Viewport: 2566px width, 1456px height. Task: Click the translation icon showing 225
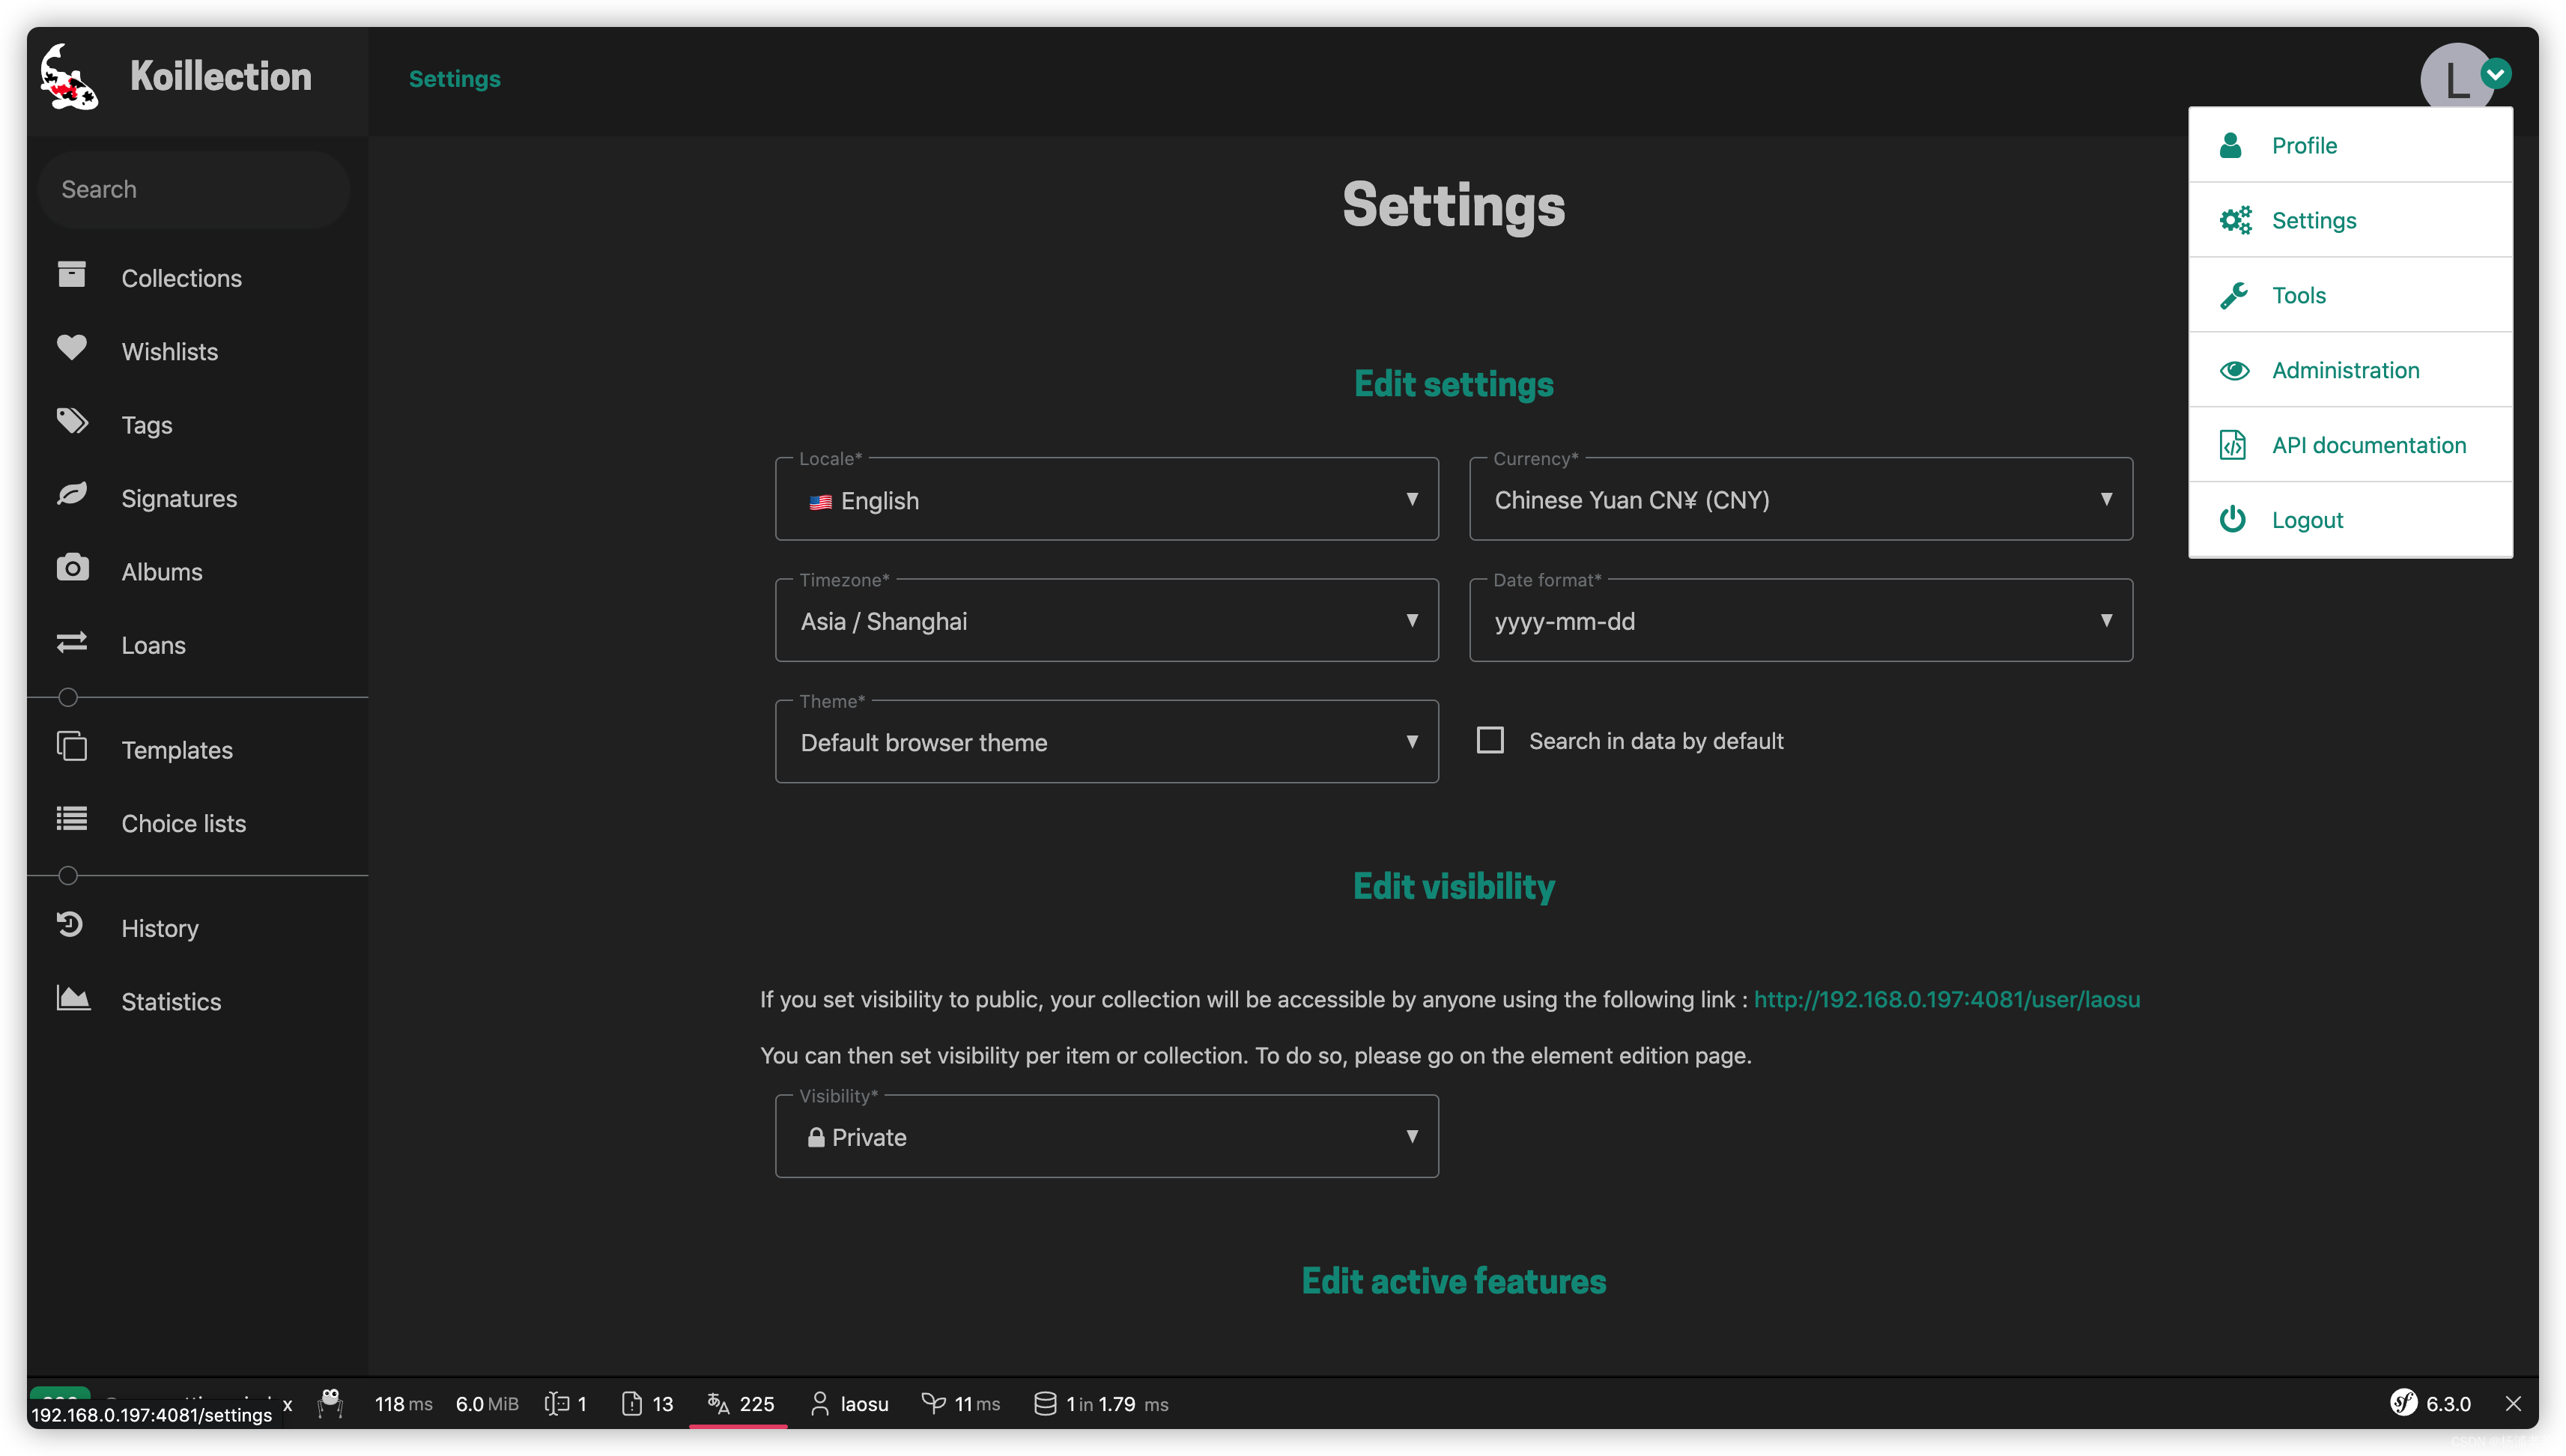point(718,1404)
